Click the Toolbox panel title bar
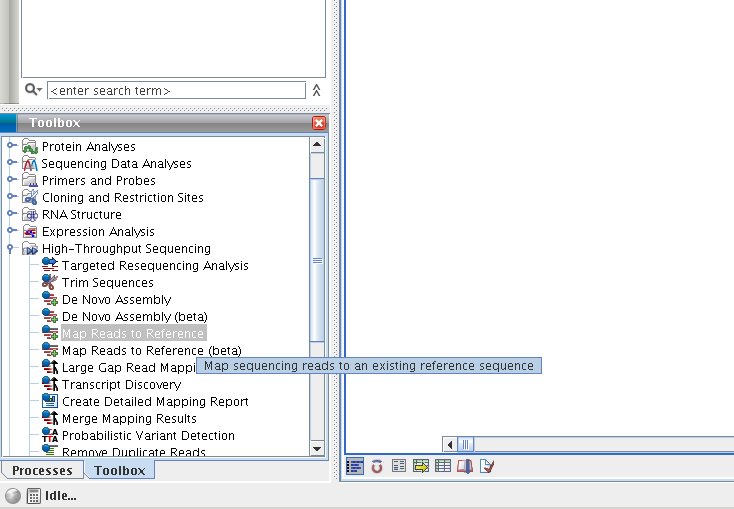The width and height of the screenshot is (734, 509). coord(164,123)
